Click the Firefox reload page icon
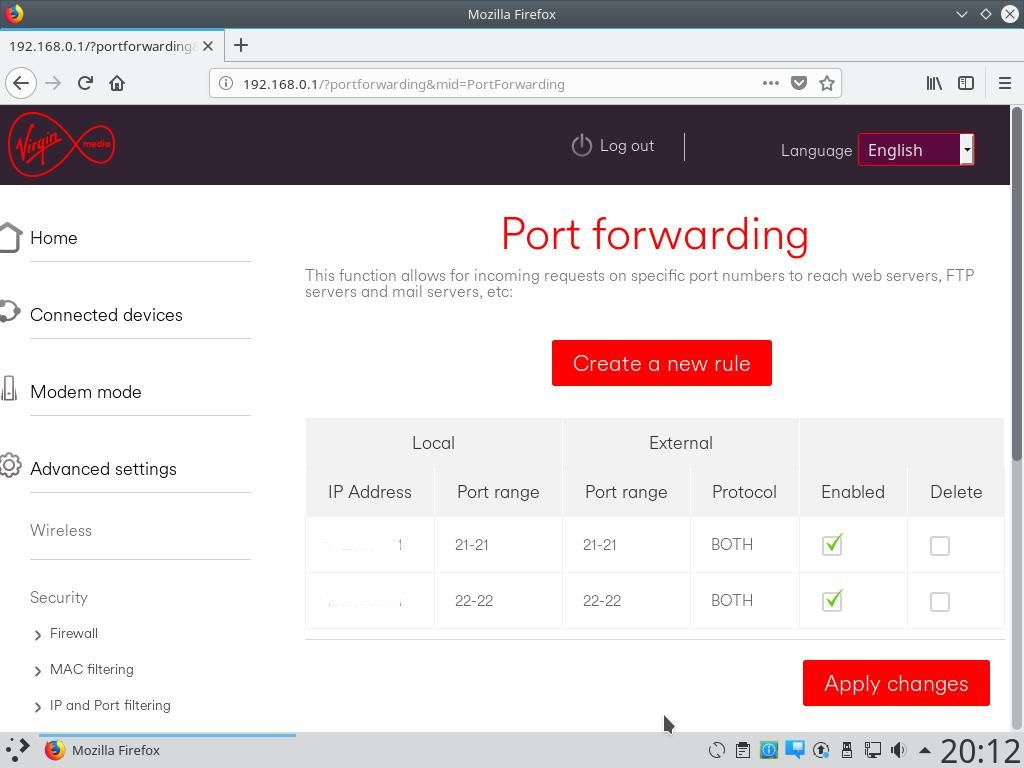The height and width of the screenshot is (768, 1024). click(85, 83)
